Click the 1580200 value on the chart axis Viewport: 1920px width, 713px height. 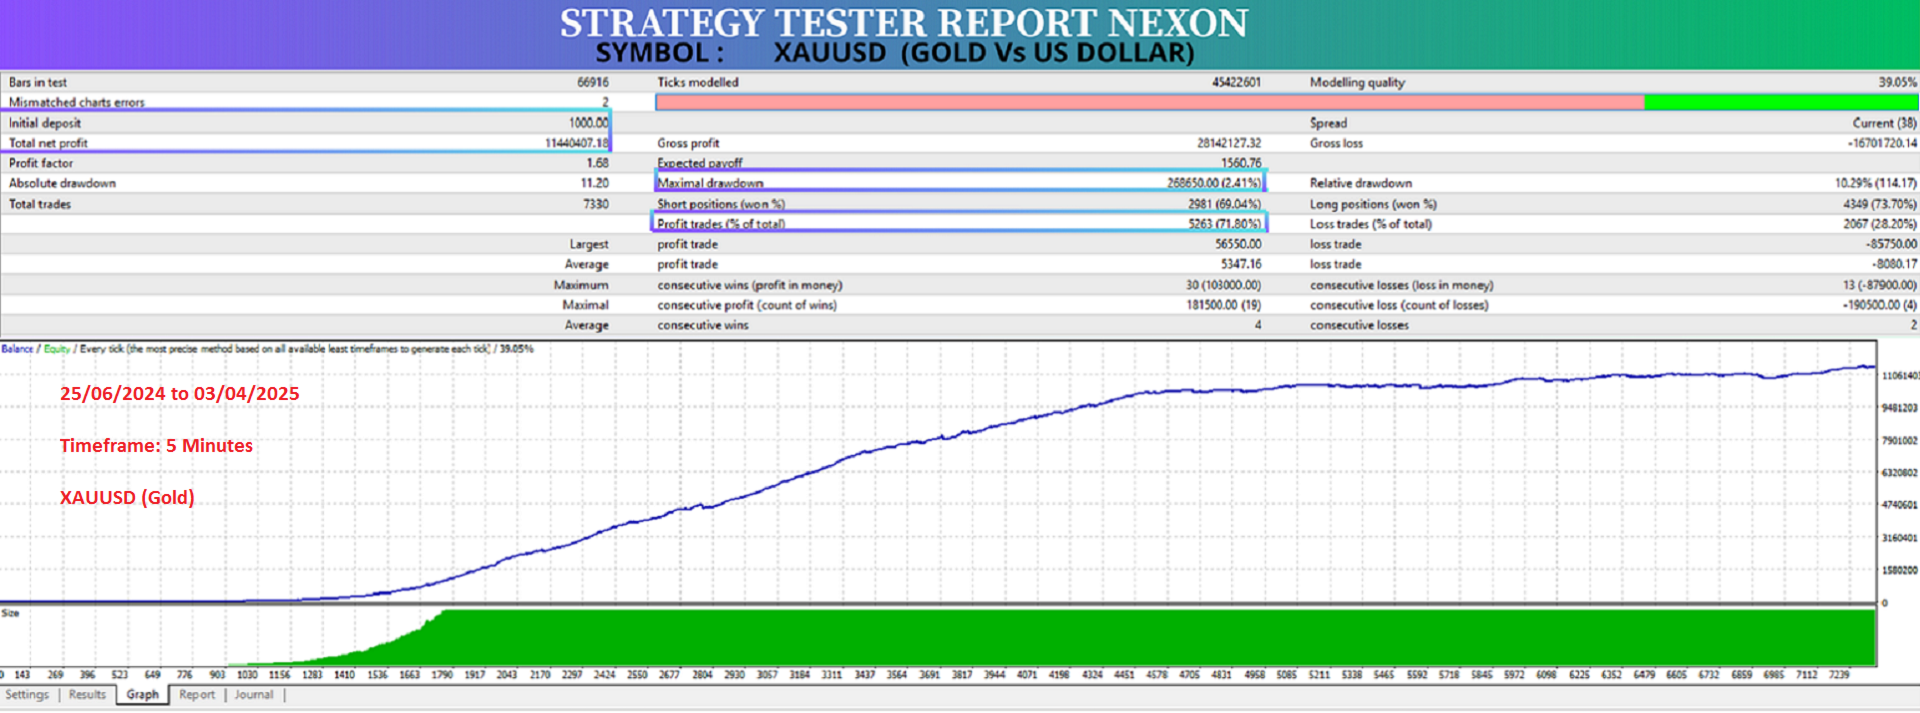(1900, 570)
